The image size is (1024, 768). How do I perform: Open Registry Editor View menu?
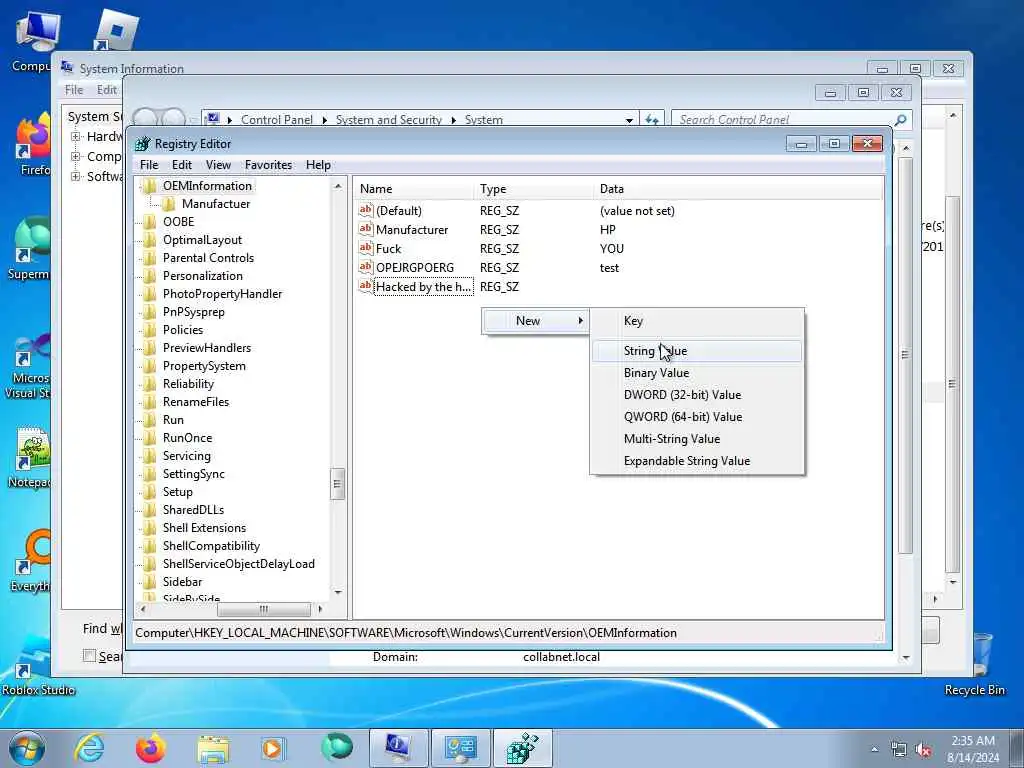pyautogui.click(x=218, y=165)
